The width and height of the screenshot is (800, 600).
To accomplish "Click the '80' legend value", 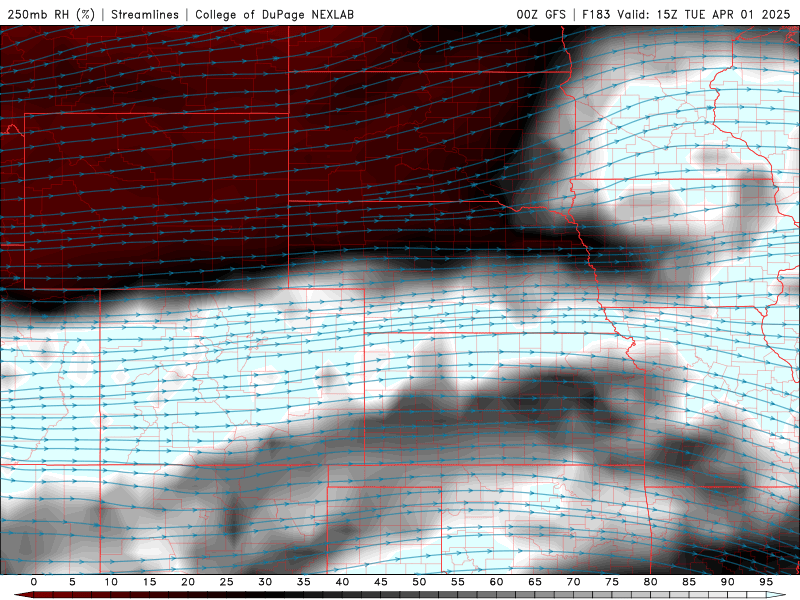I will (x=650, y=582).
